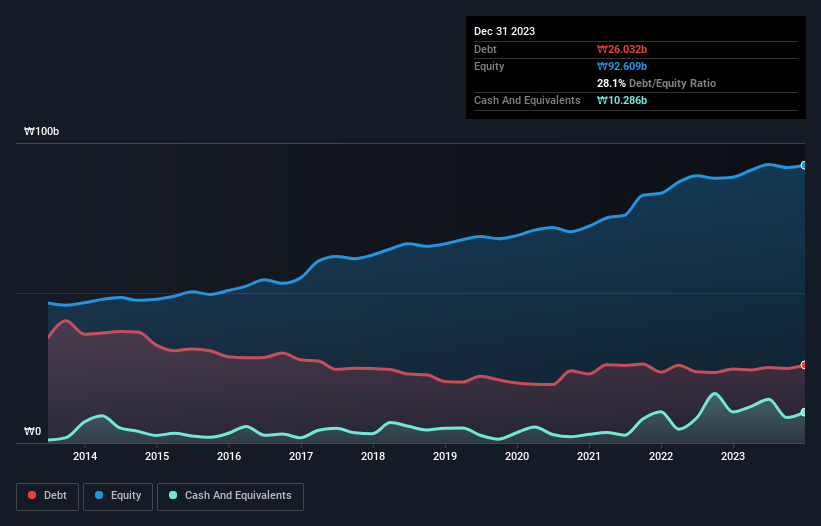
Task: Click the Equity row label in tooltip
Action: click(489, 66)
